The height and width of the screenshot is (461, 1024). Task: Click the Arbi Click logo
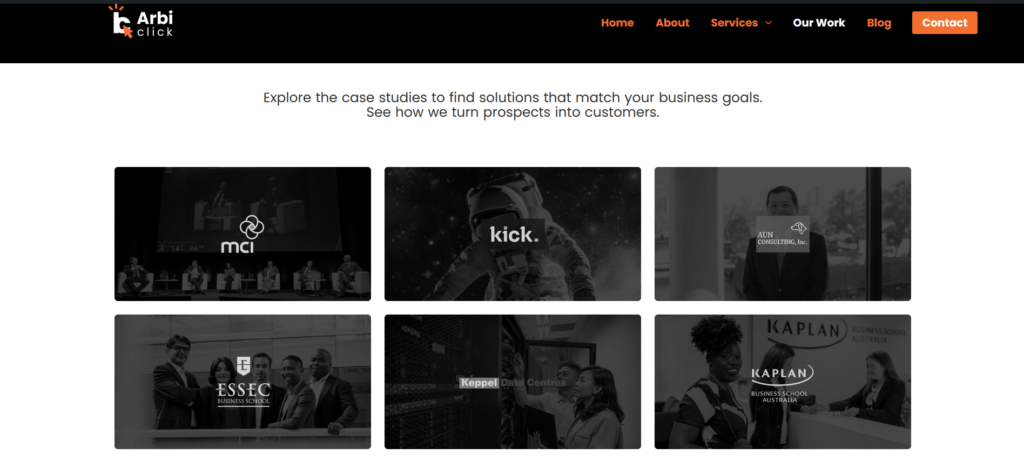click(140, 22)
